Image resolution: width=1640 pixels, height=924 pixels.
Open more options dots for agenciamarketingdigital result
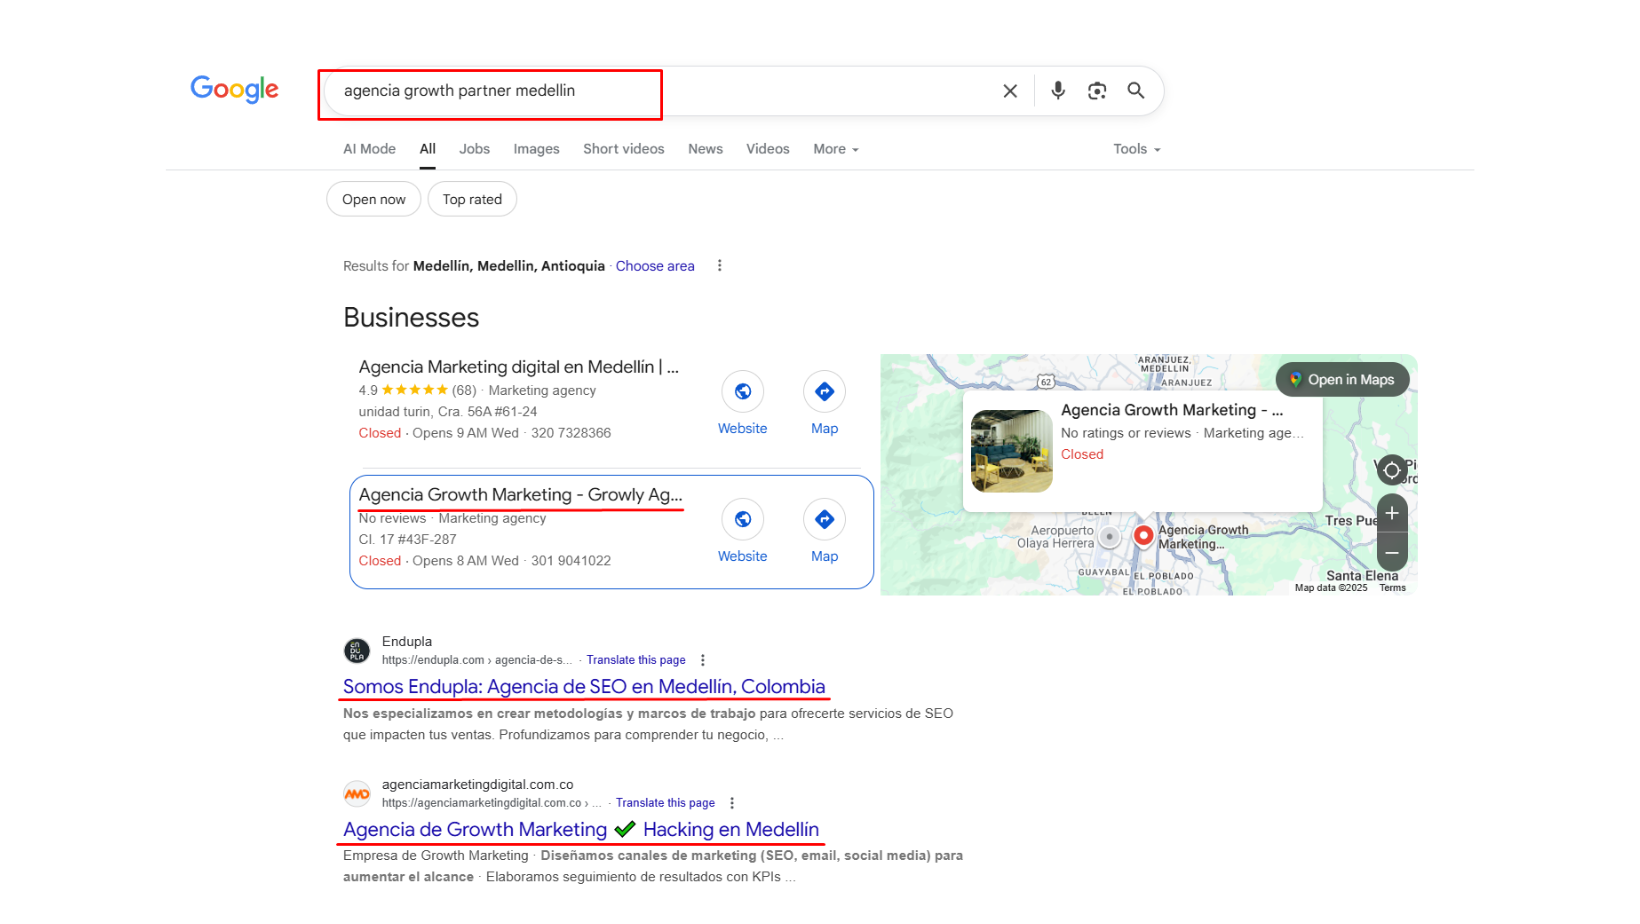tap(732, 803)
